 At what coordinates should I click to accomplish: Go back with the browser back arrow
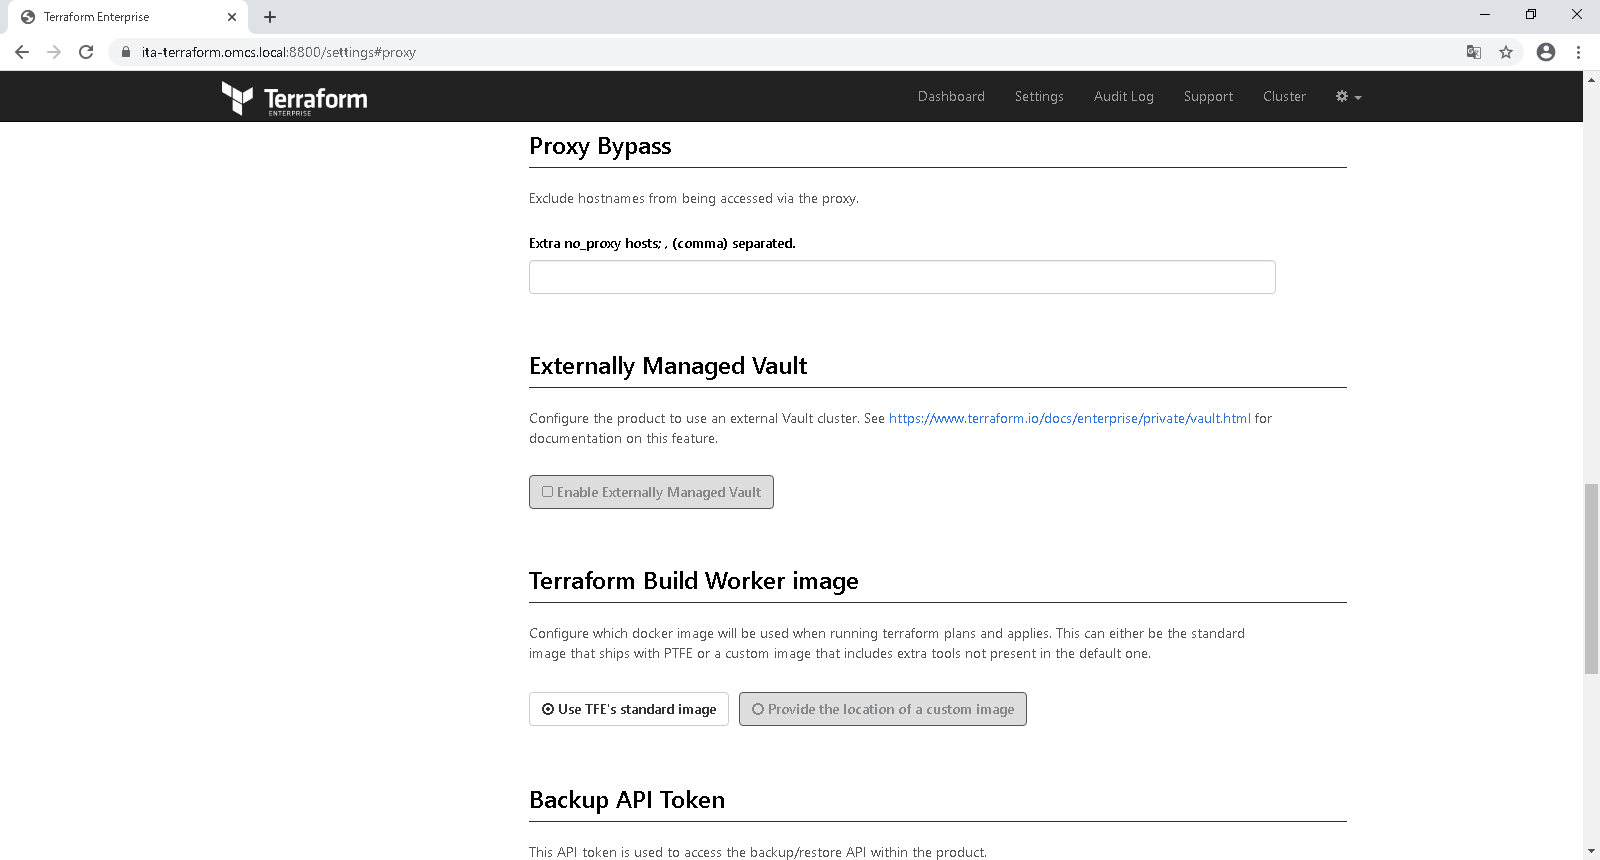pyautogui.click(x=22, y=52)
